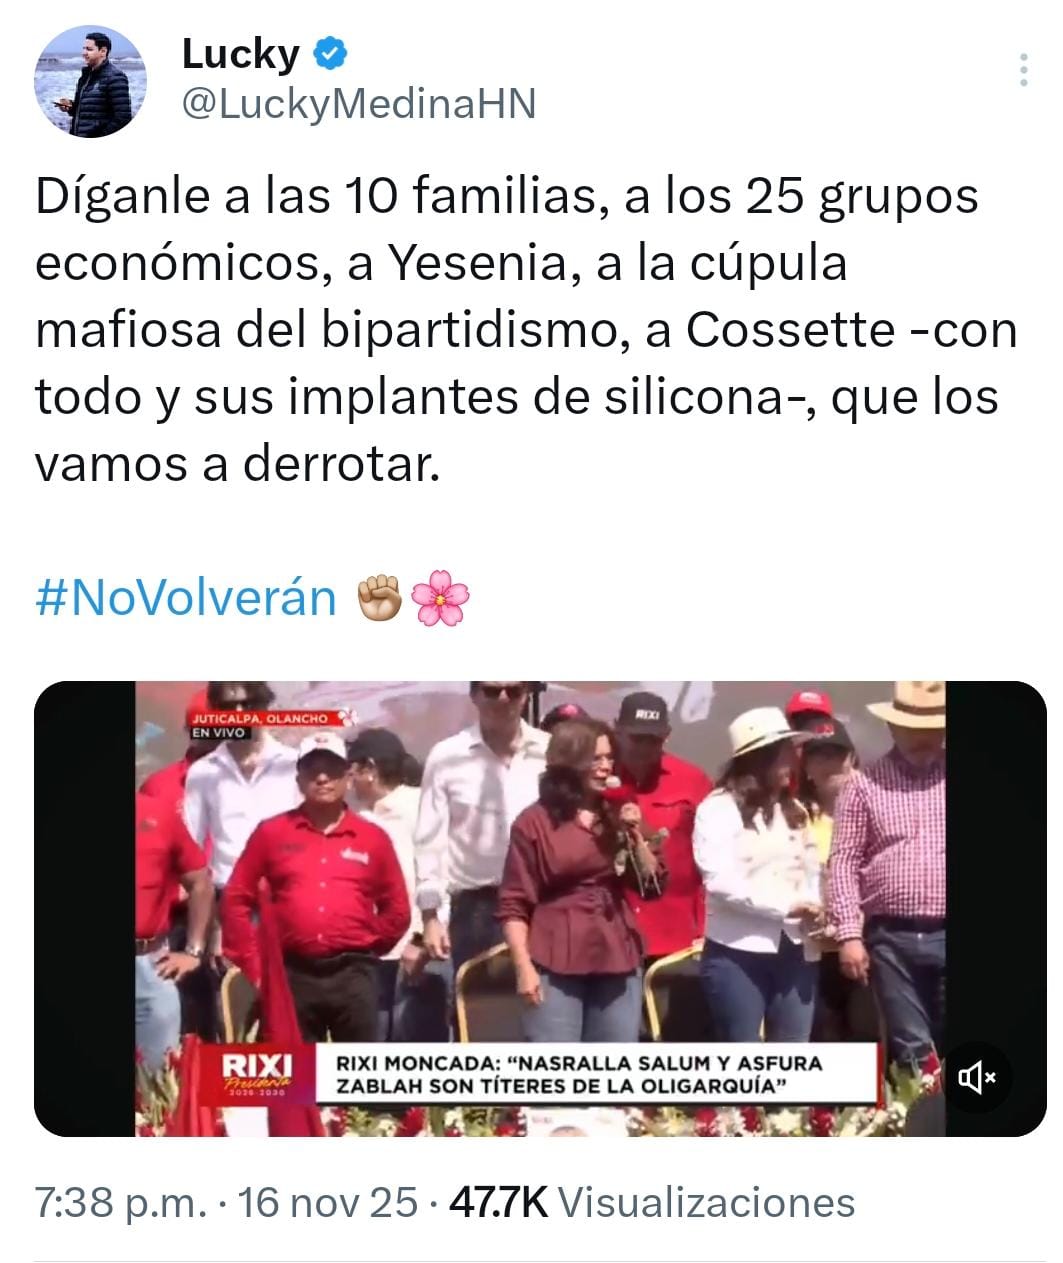Open the three-dot tweet options menu
The width and height of the screenshot is (1063, 1263).
point(1023,70)
